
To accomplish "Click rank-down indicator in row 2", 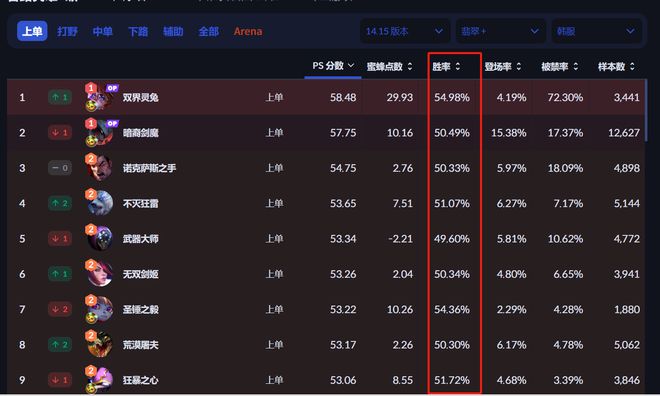I will pyautogui.click(x=60, y=133).
